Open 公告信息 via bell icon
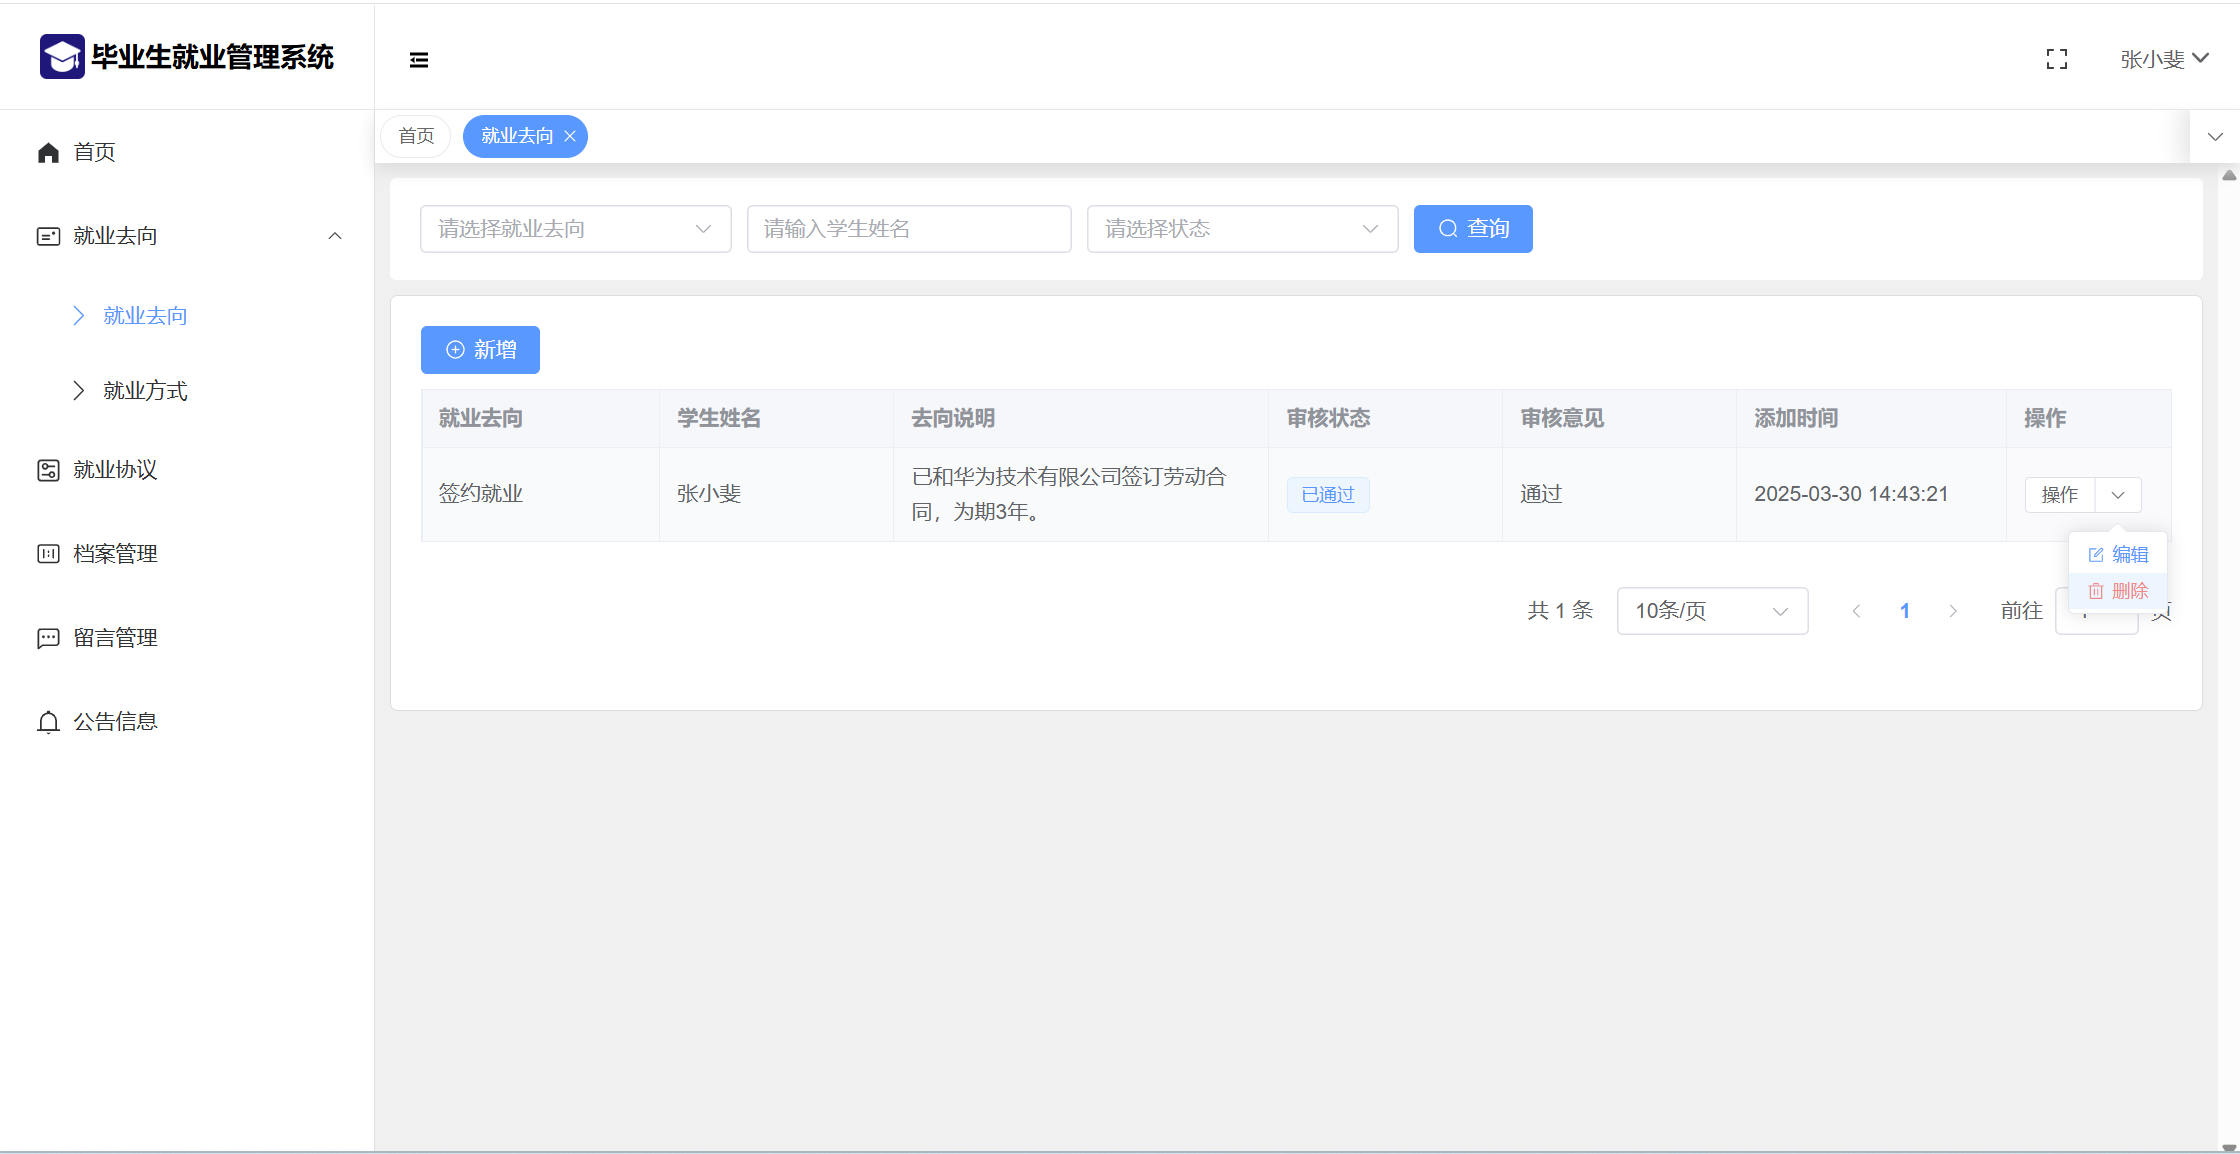 pyautogui.click(x=48, y=722)
